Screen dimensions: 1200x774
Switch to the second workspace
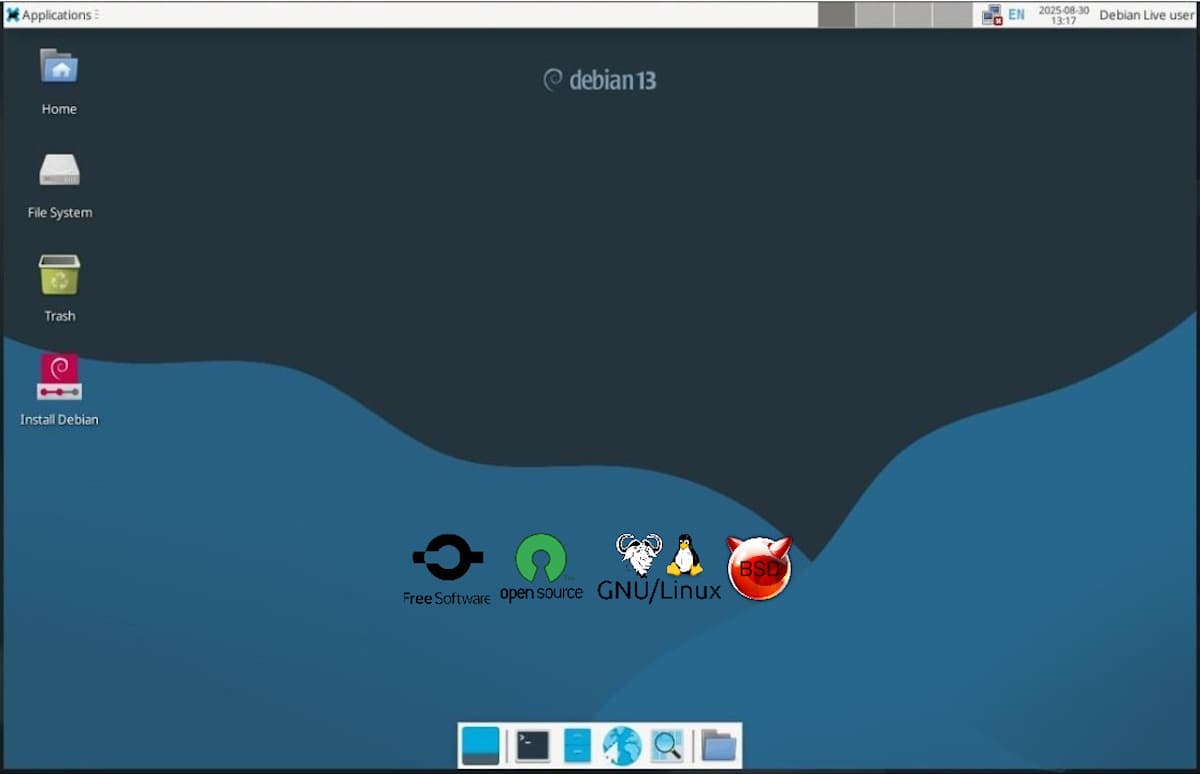875,15
